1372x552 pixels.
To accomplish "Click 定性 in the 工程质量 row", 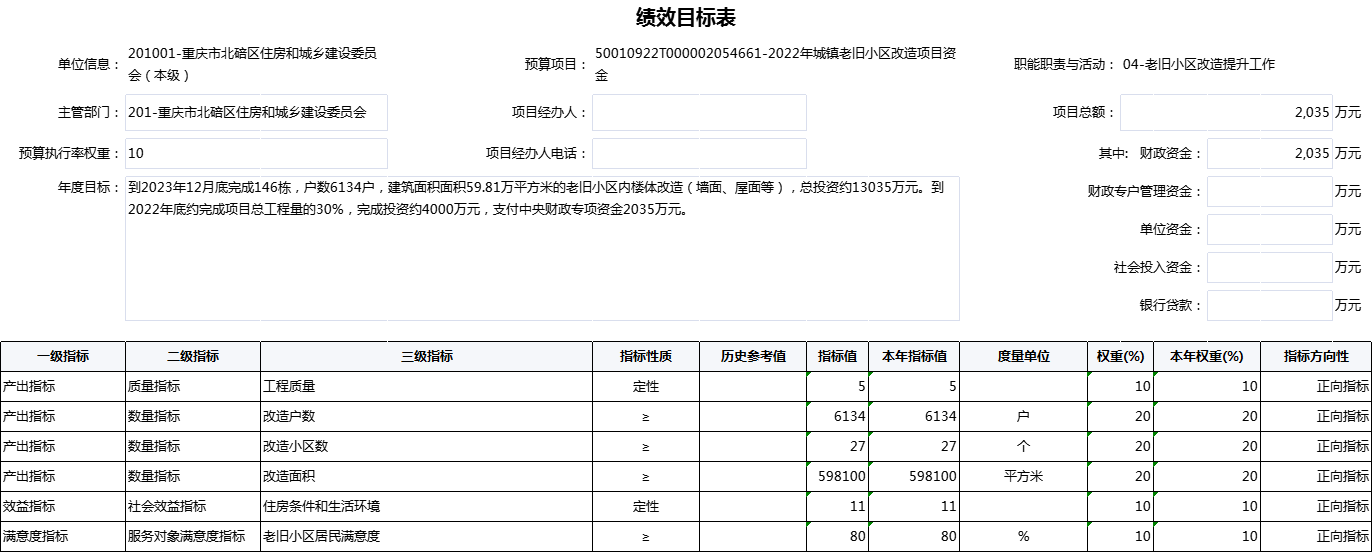I will (x=646, y=386).
